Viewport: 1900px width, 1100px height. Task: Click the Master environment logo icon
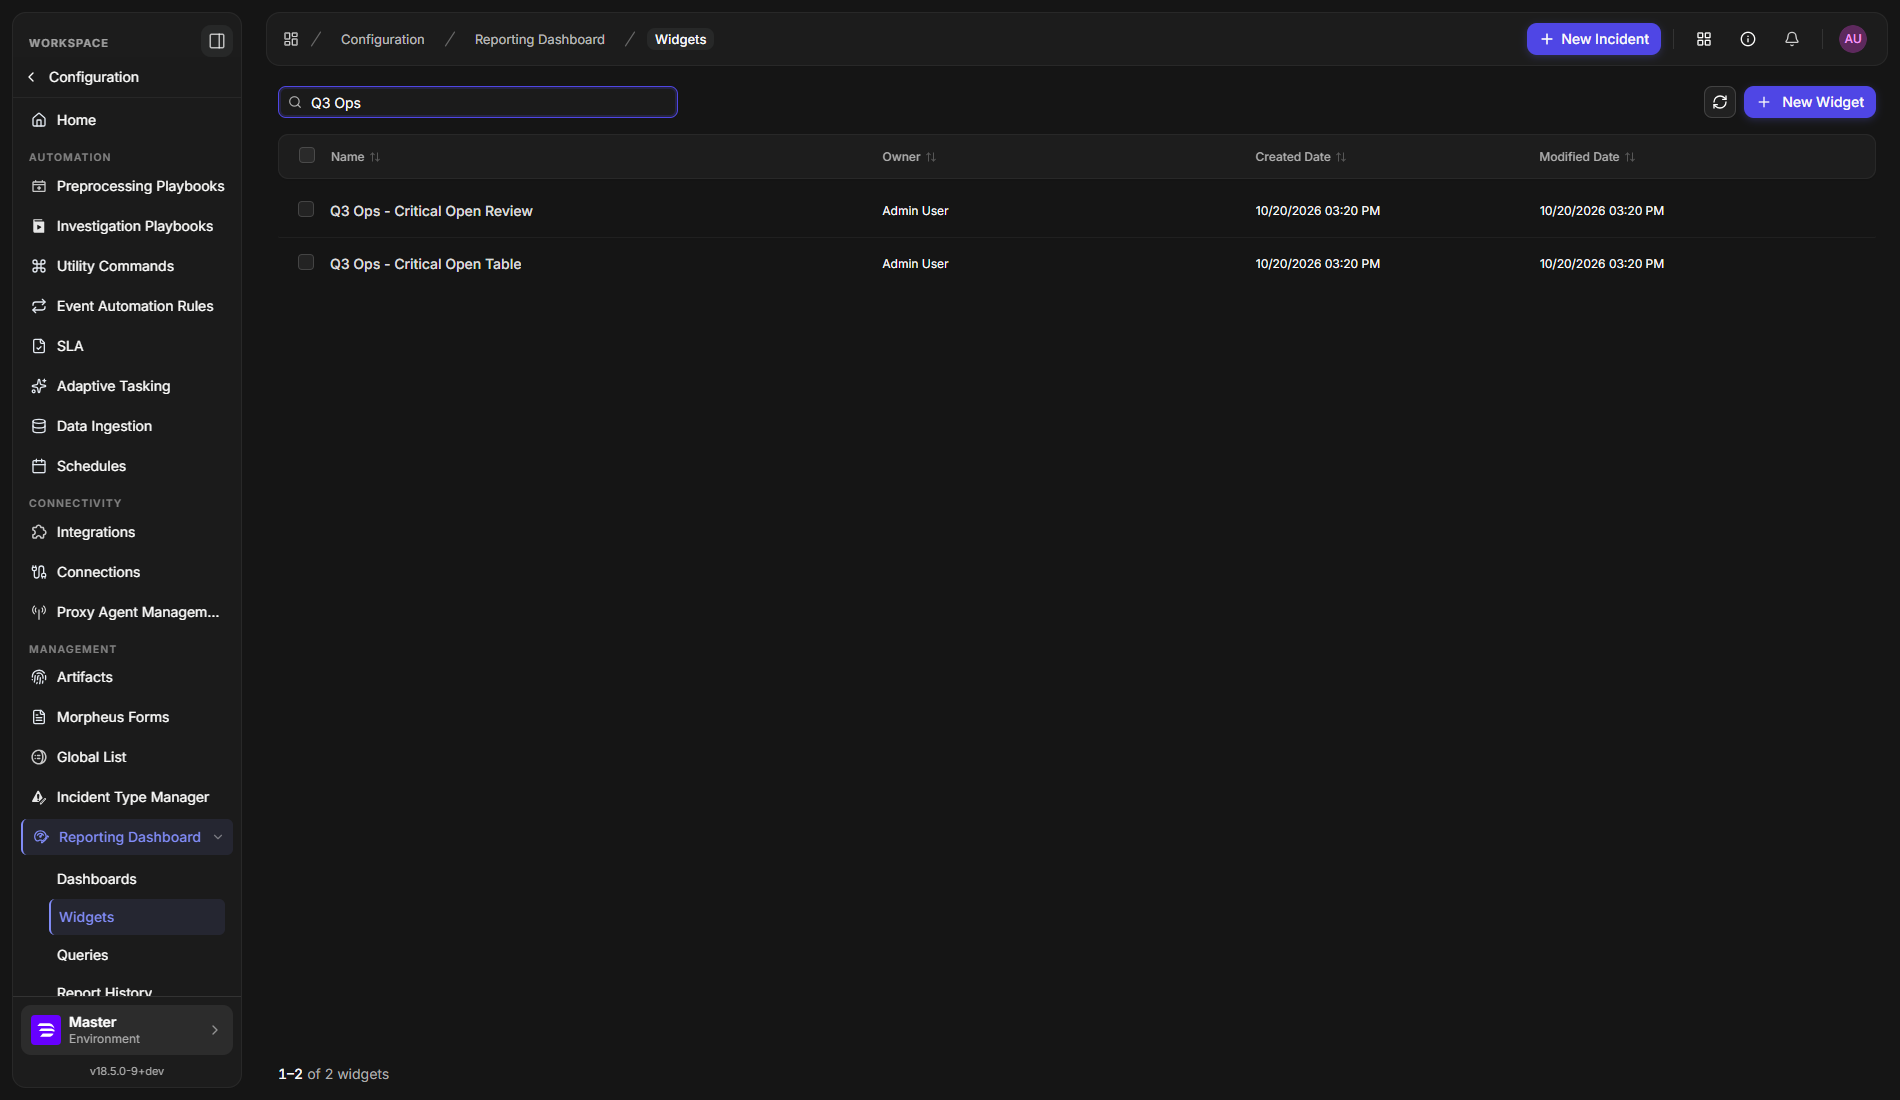(46, 1030)
